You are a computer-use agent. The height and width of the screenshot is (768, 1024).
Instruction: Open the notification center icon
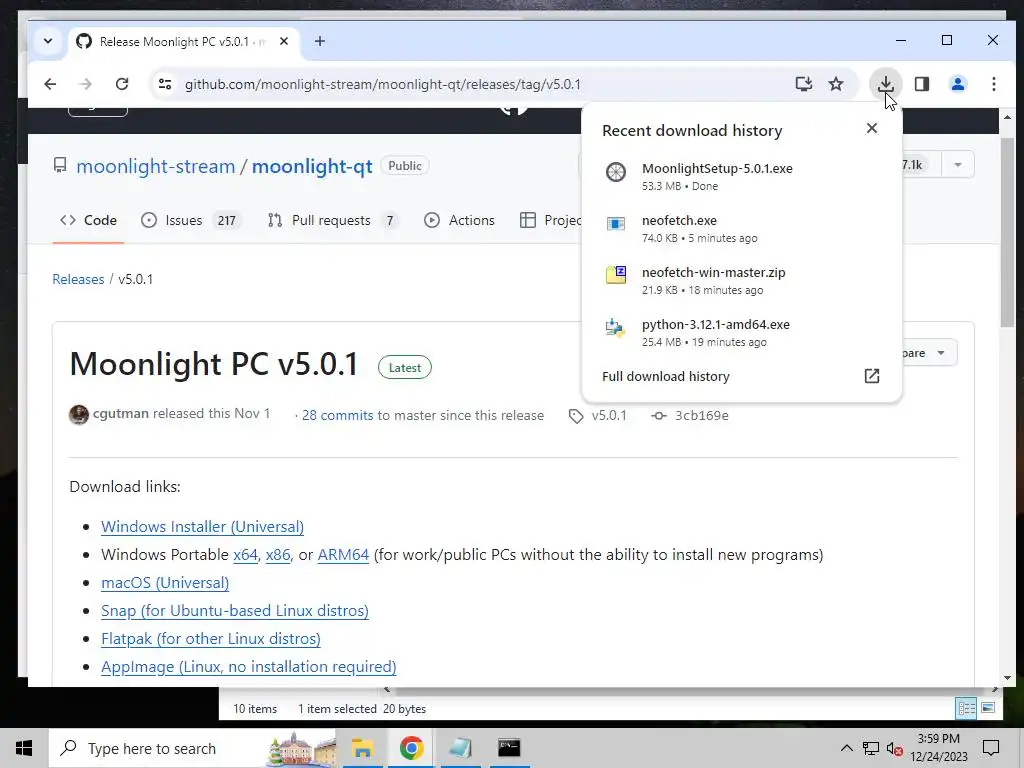pyautogui.click(x=991, y=748)
